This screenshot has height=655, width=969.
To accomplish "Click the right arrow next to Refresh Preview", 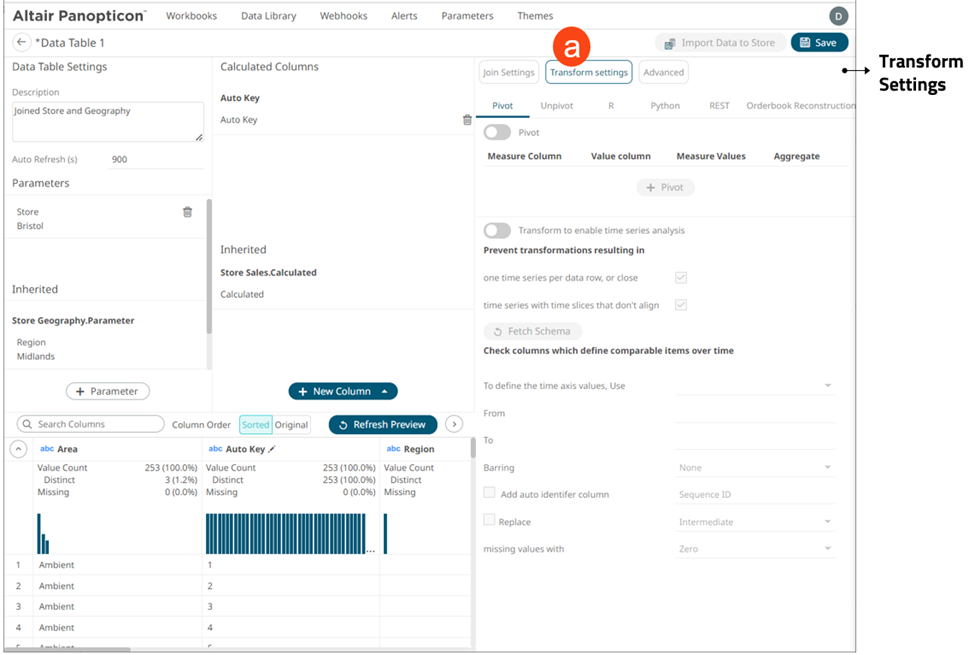I will tap(454, 425).
